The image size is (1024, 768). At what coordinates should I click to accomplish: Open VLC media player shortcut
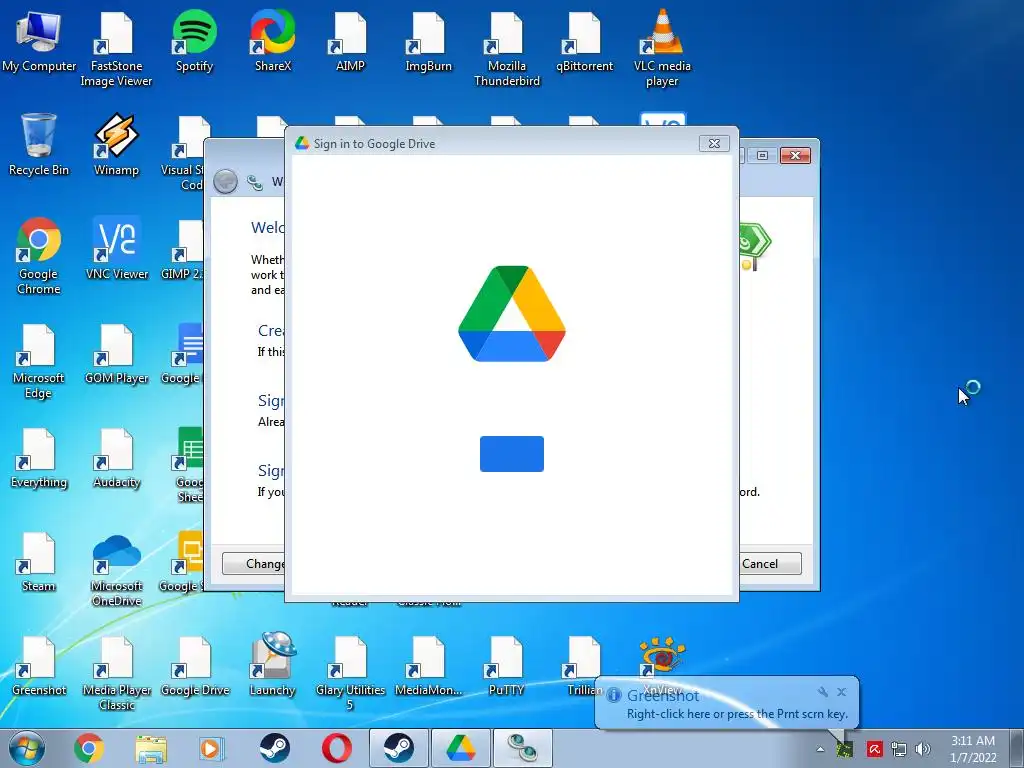tap(662, 49)
